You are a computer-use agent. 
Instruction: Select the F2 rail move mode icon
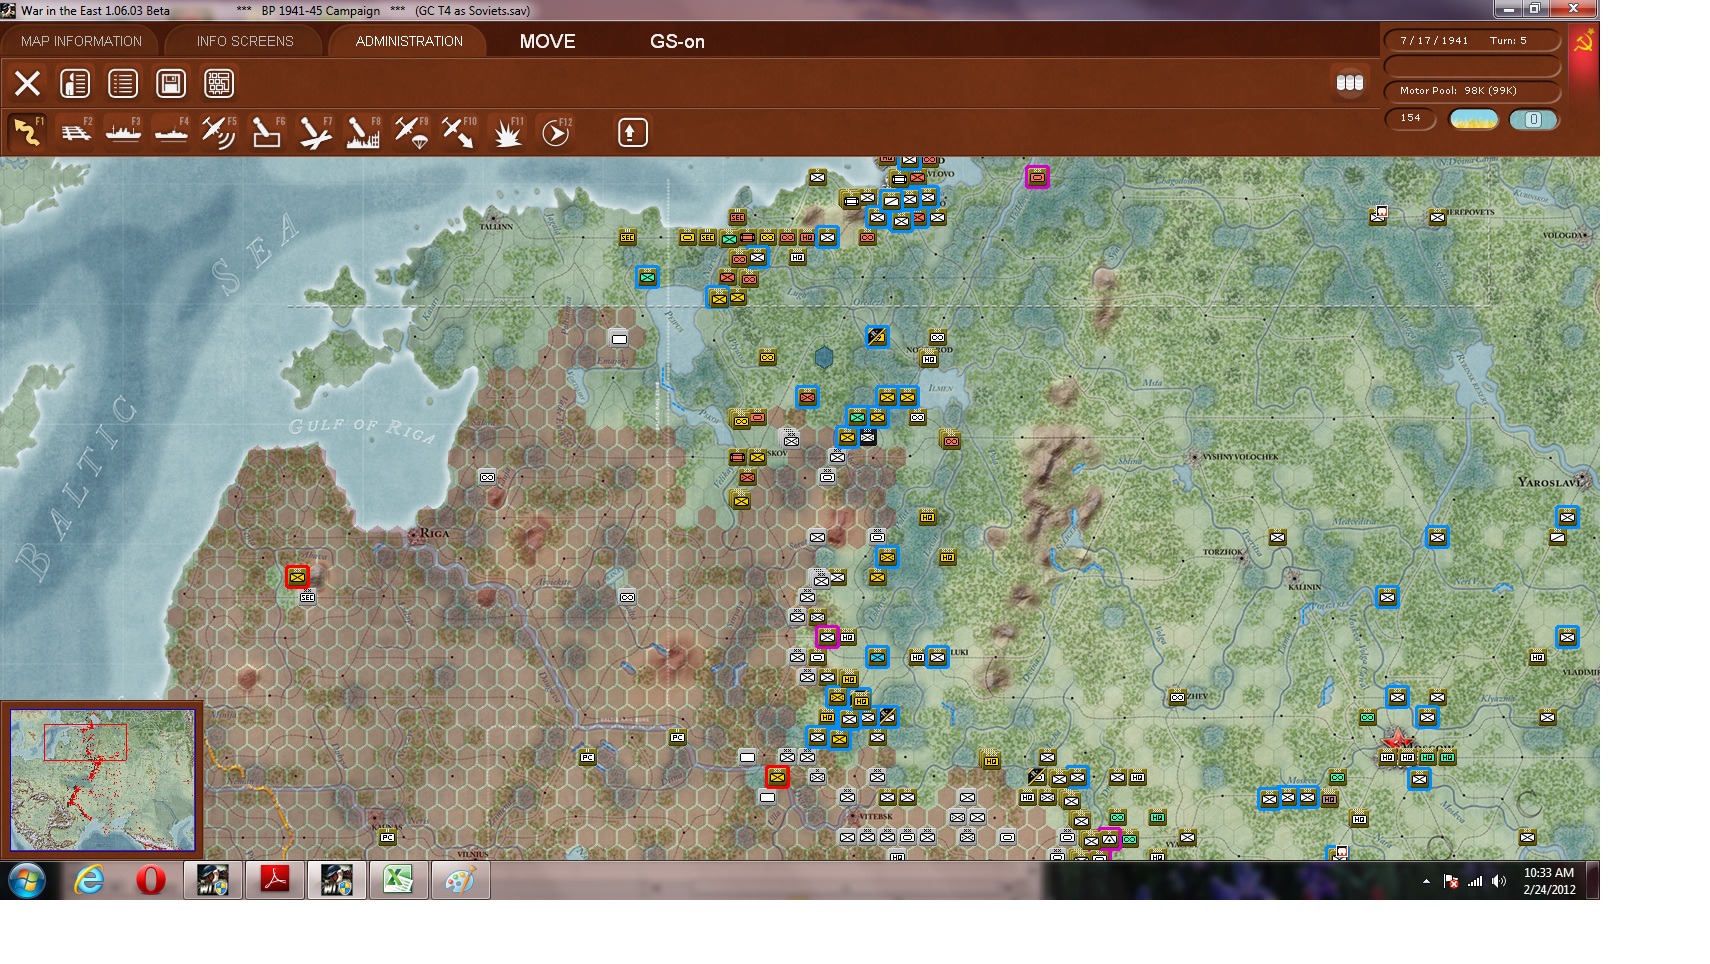tap(75, 132)
